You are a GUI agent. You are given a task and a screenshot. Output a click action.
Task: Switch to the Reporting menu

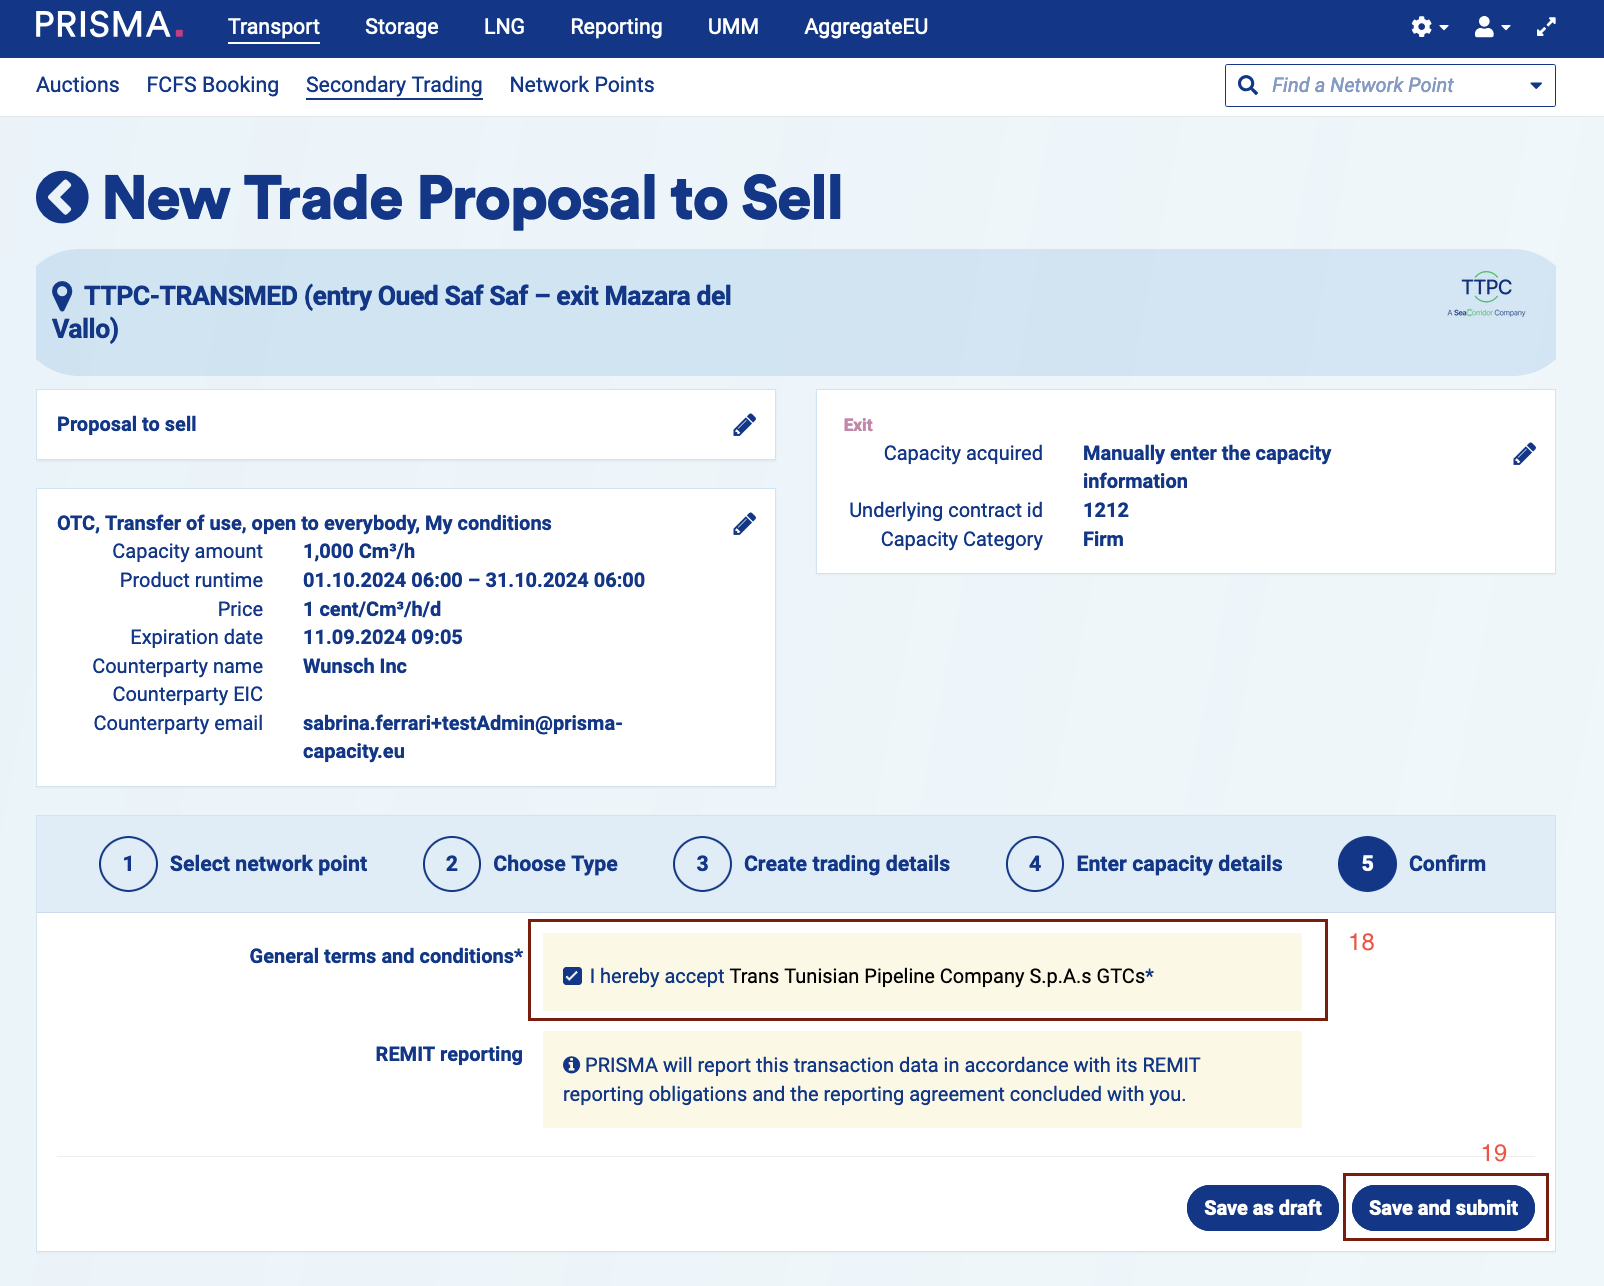point(616,27)
